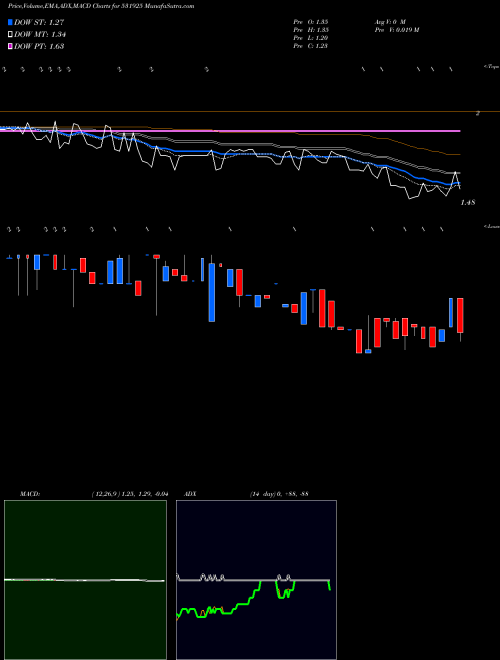Click the chart title mentioning MunafaSutra.com

point(101,7)
